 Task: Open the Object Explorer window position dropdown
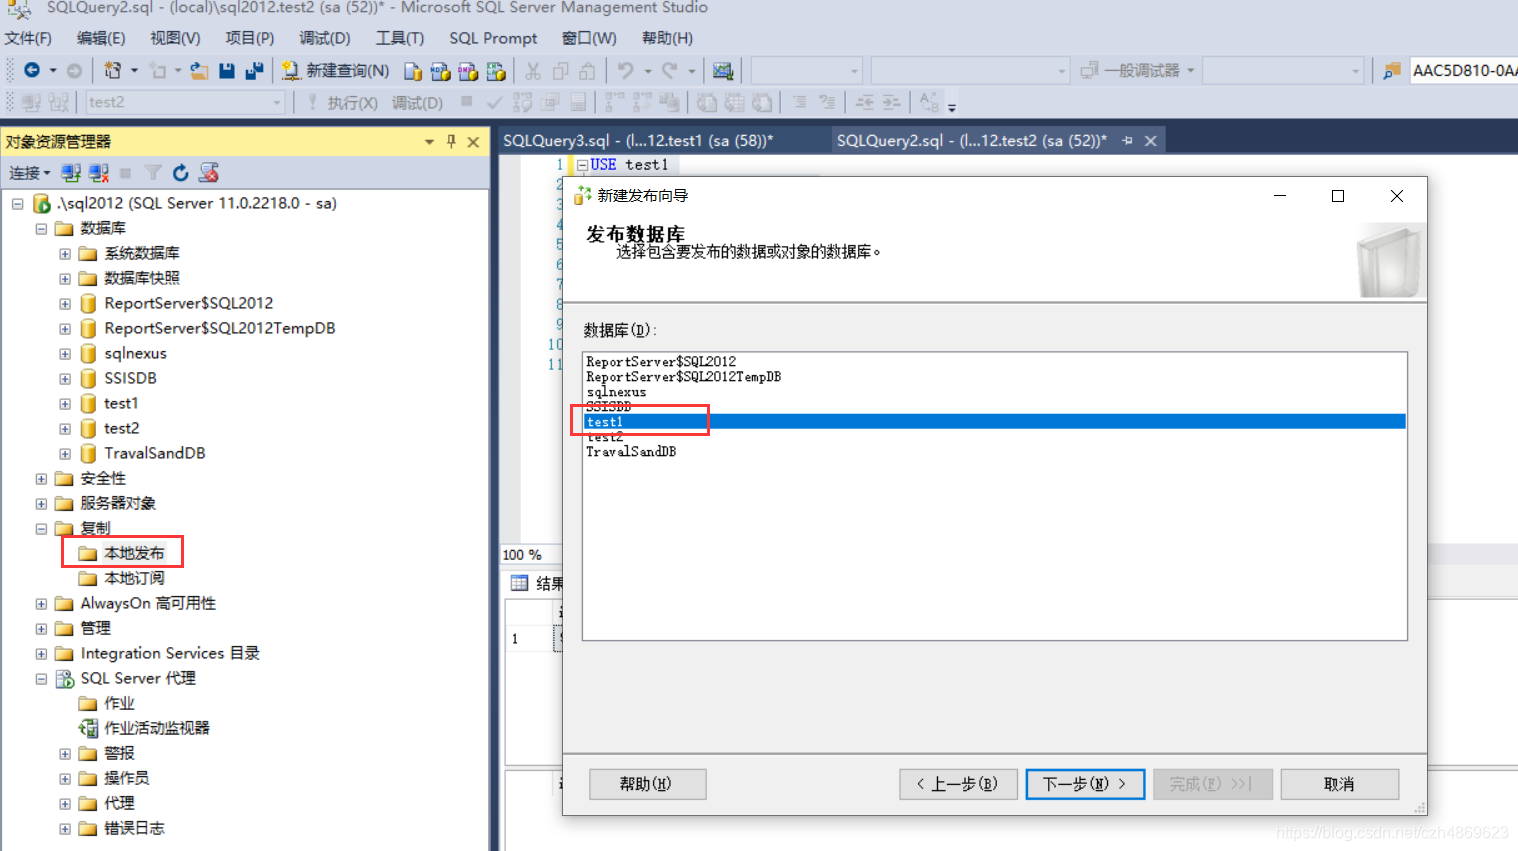[429, 141]
